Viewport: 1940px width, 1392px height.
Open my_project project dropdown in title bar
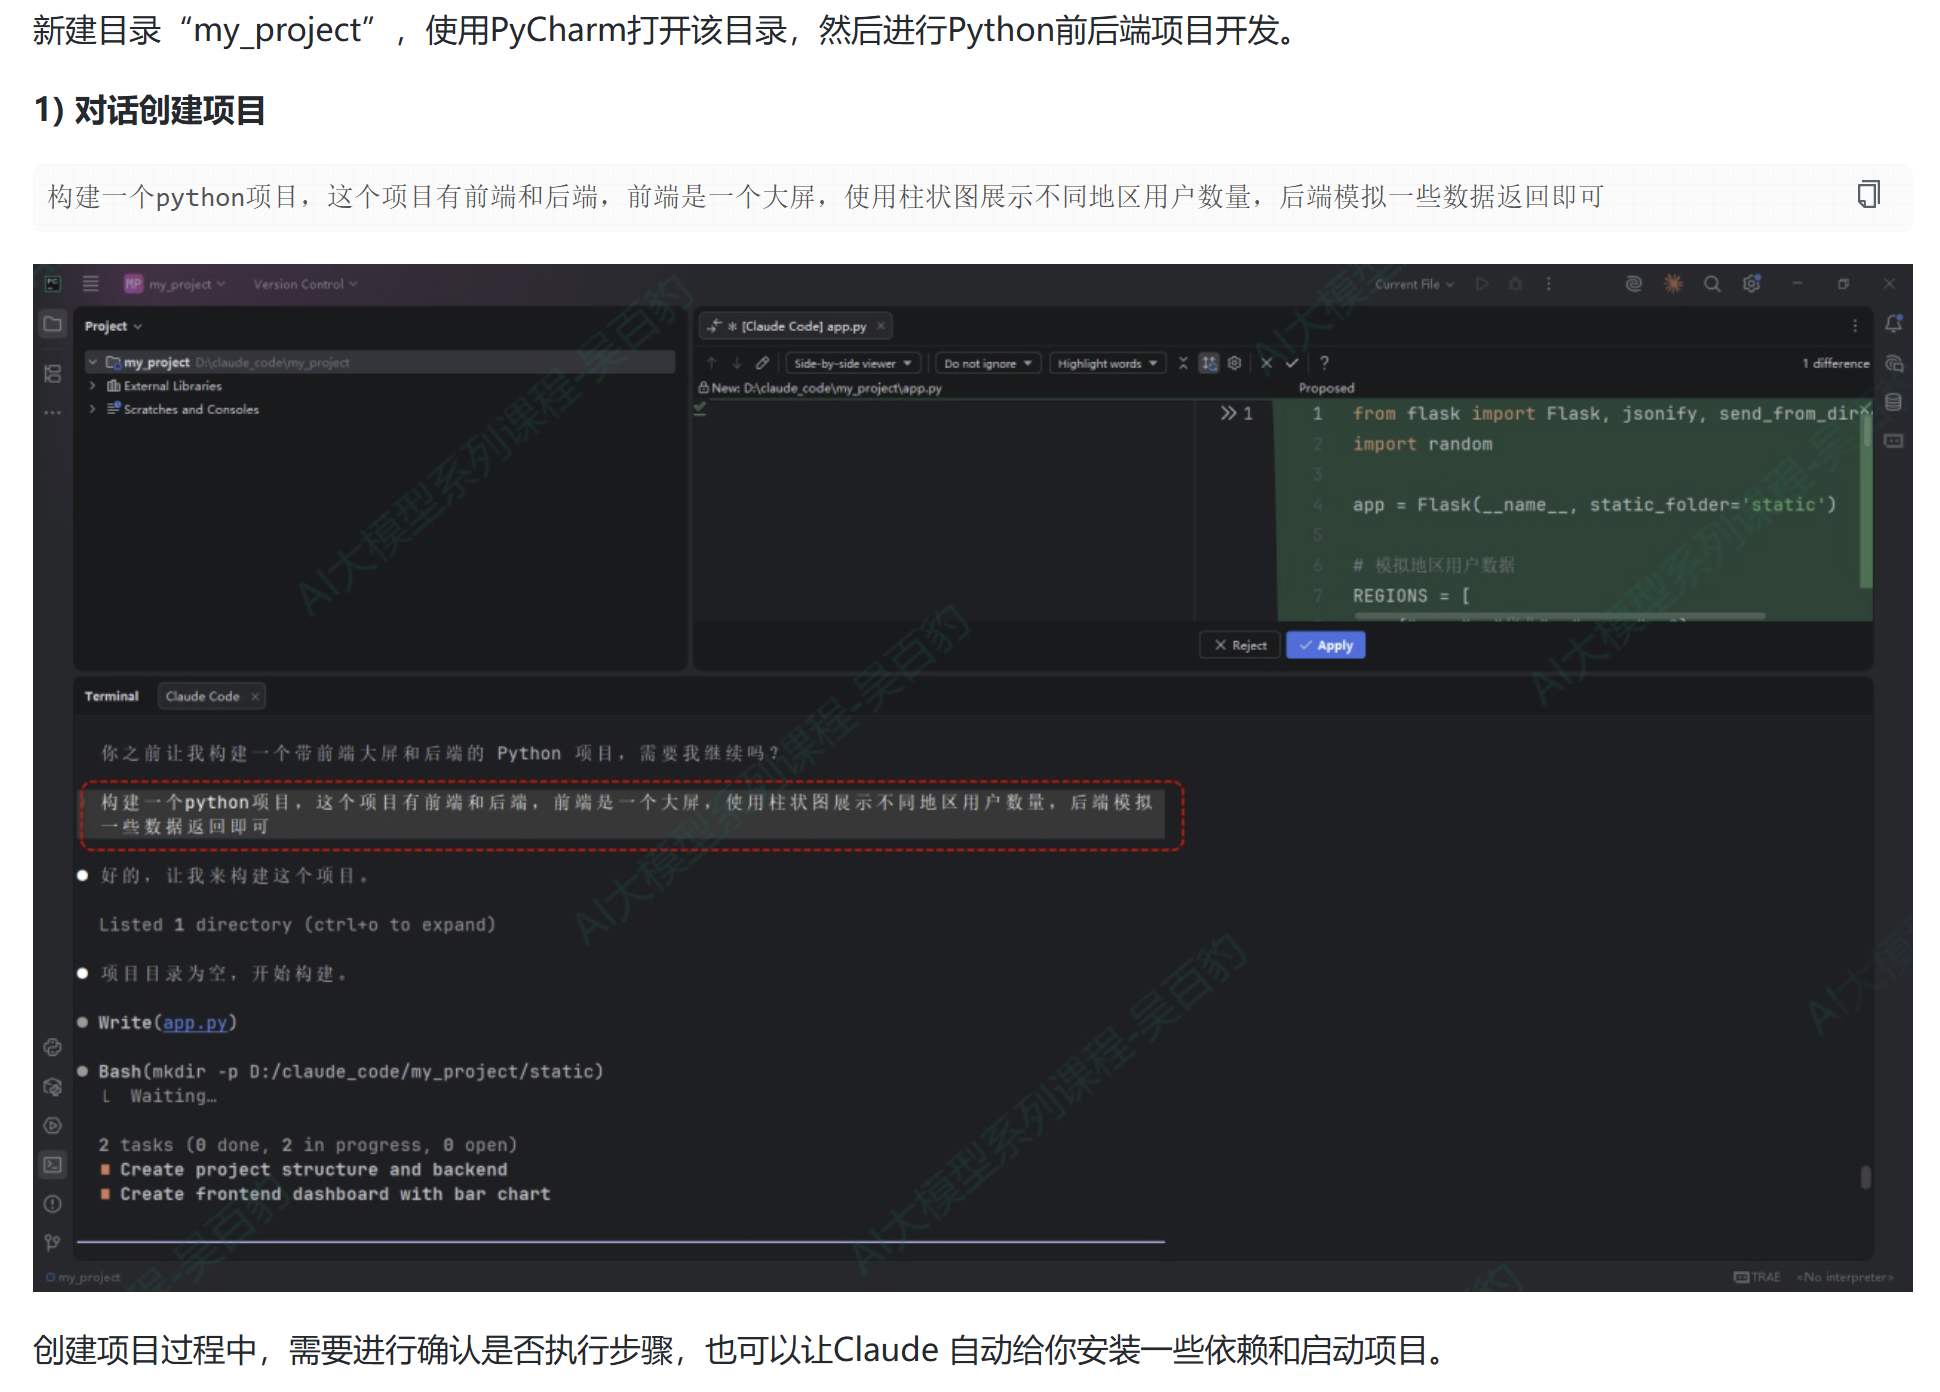pyautogui.click(x=176, y=284)
